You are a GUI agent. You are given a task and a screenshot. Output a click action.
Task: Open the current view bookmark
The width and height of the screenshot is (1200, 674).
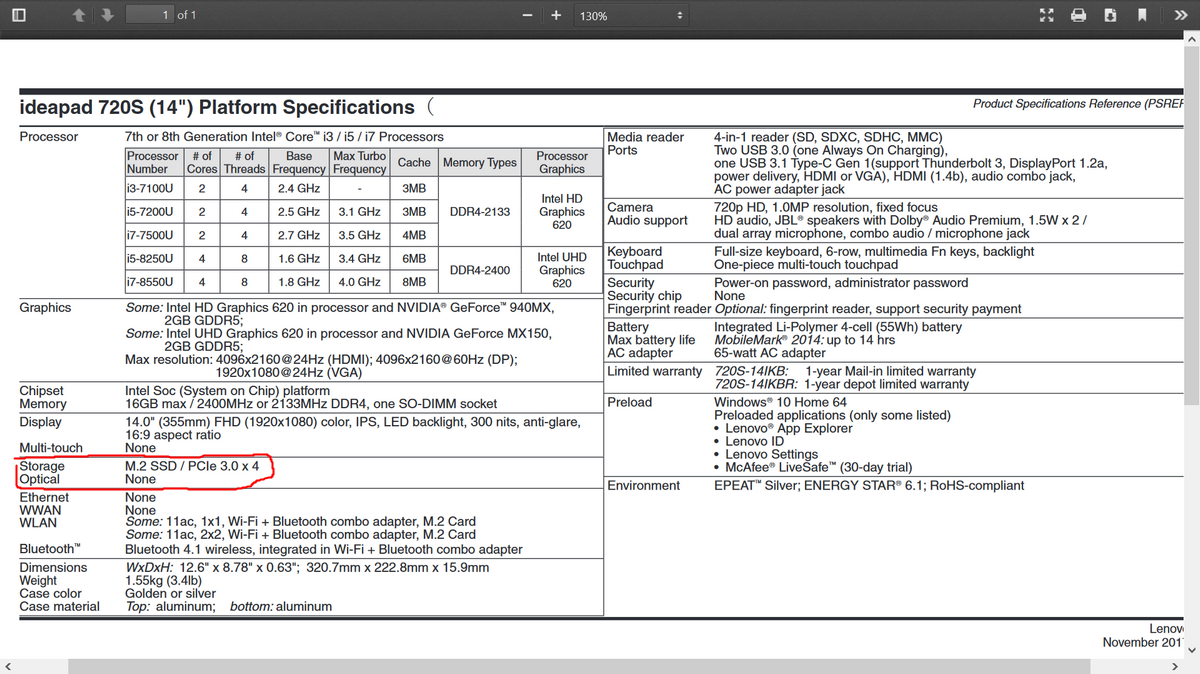pos(1142,16)
